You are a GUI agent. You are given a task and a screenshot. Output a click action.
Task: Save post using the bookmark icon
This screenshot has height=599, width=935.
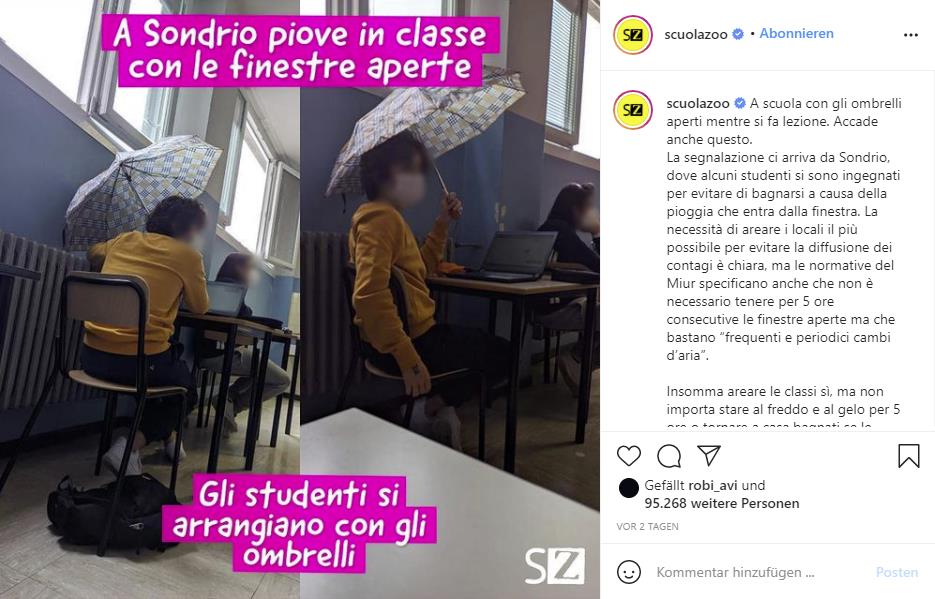coord(909,456)
